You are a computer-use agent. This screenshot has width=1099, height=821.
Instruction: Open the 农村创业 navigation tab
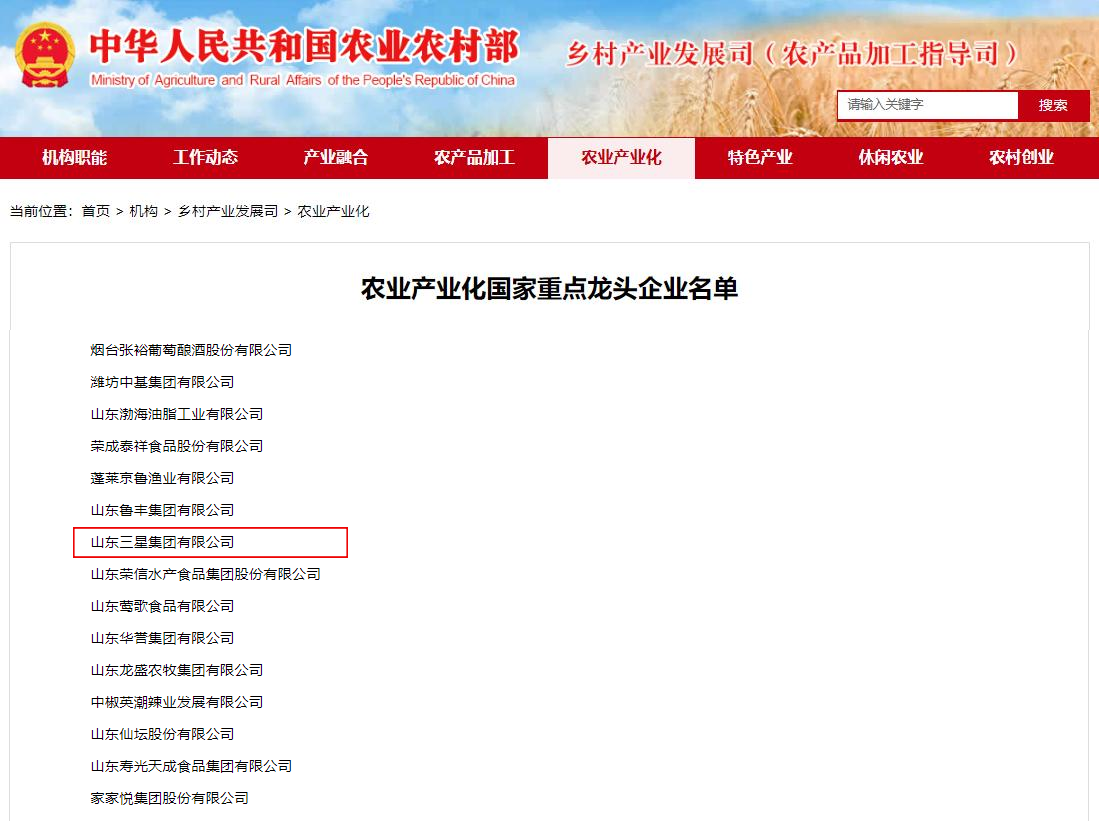coord(1021,158)
